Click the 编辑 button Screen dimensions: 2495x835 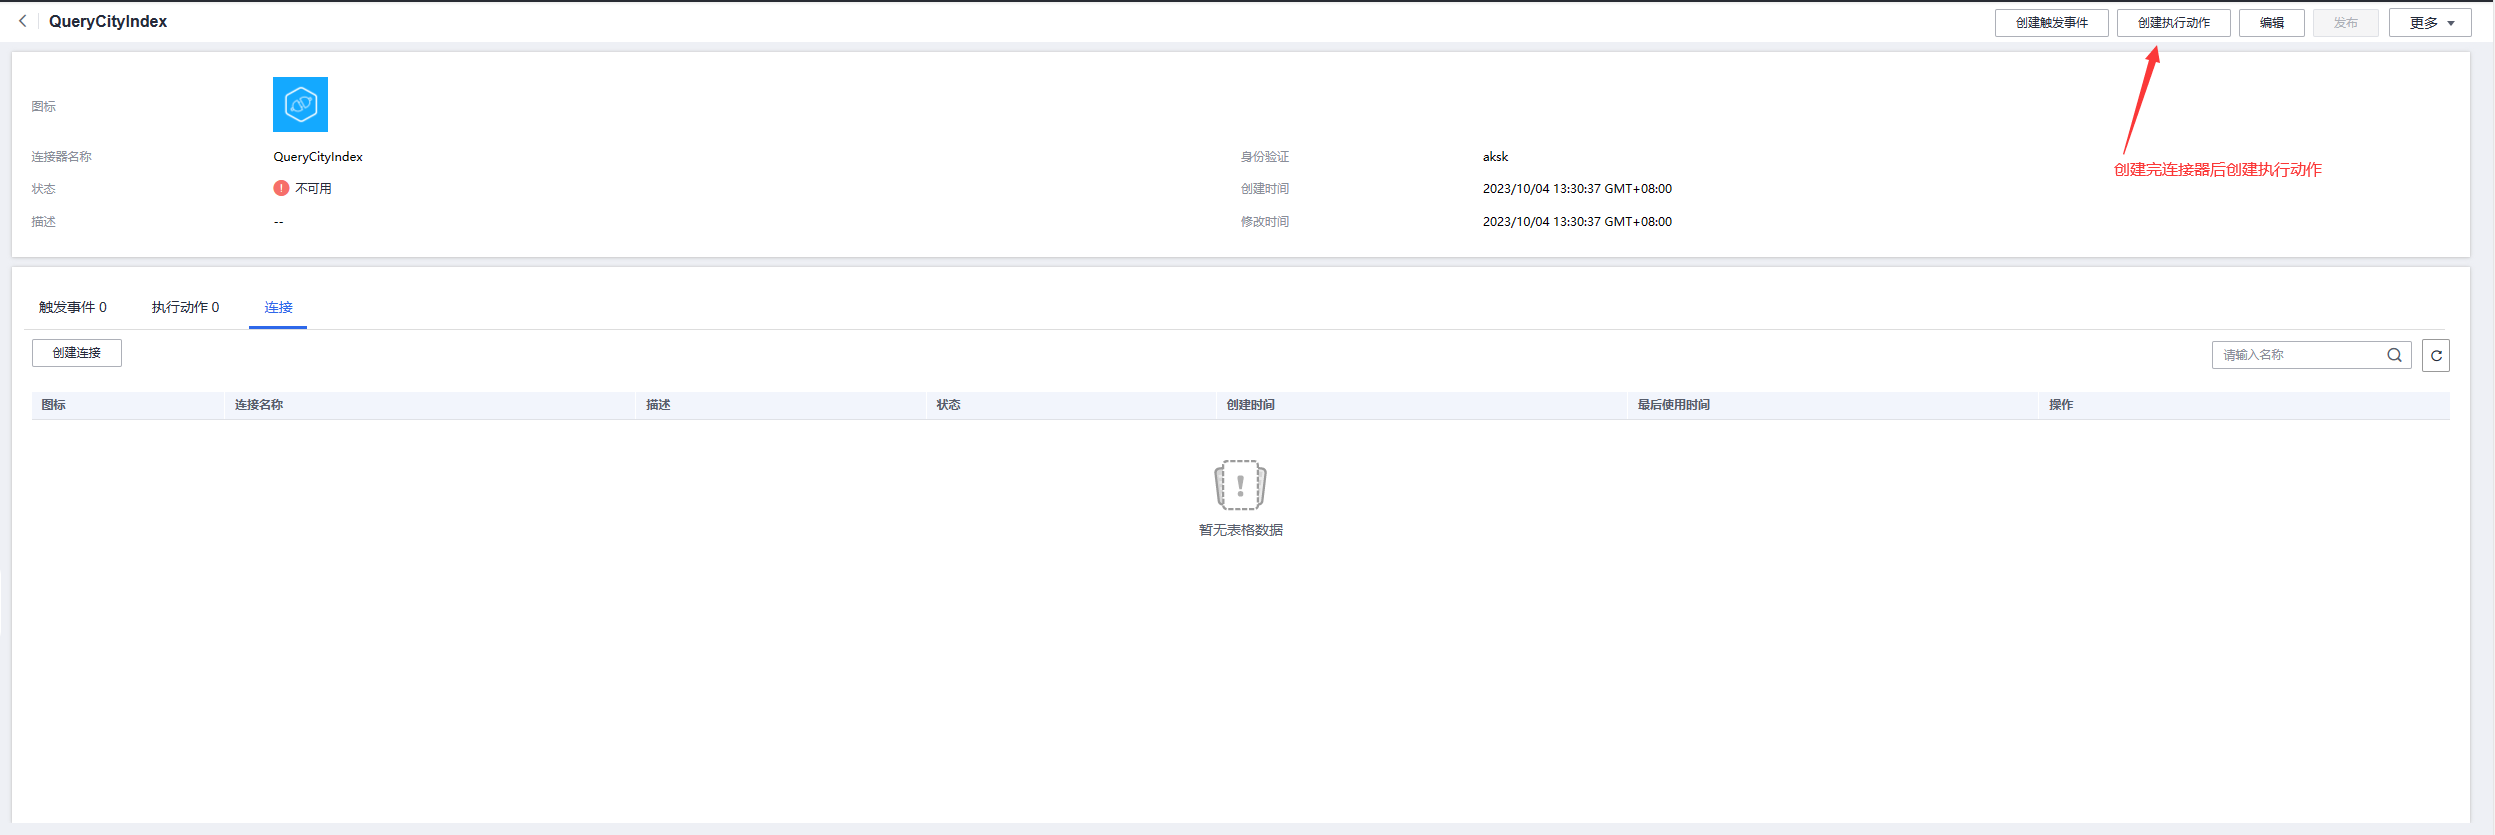pyautogui.click(x=2272, y=23)
